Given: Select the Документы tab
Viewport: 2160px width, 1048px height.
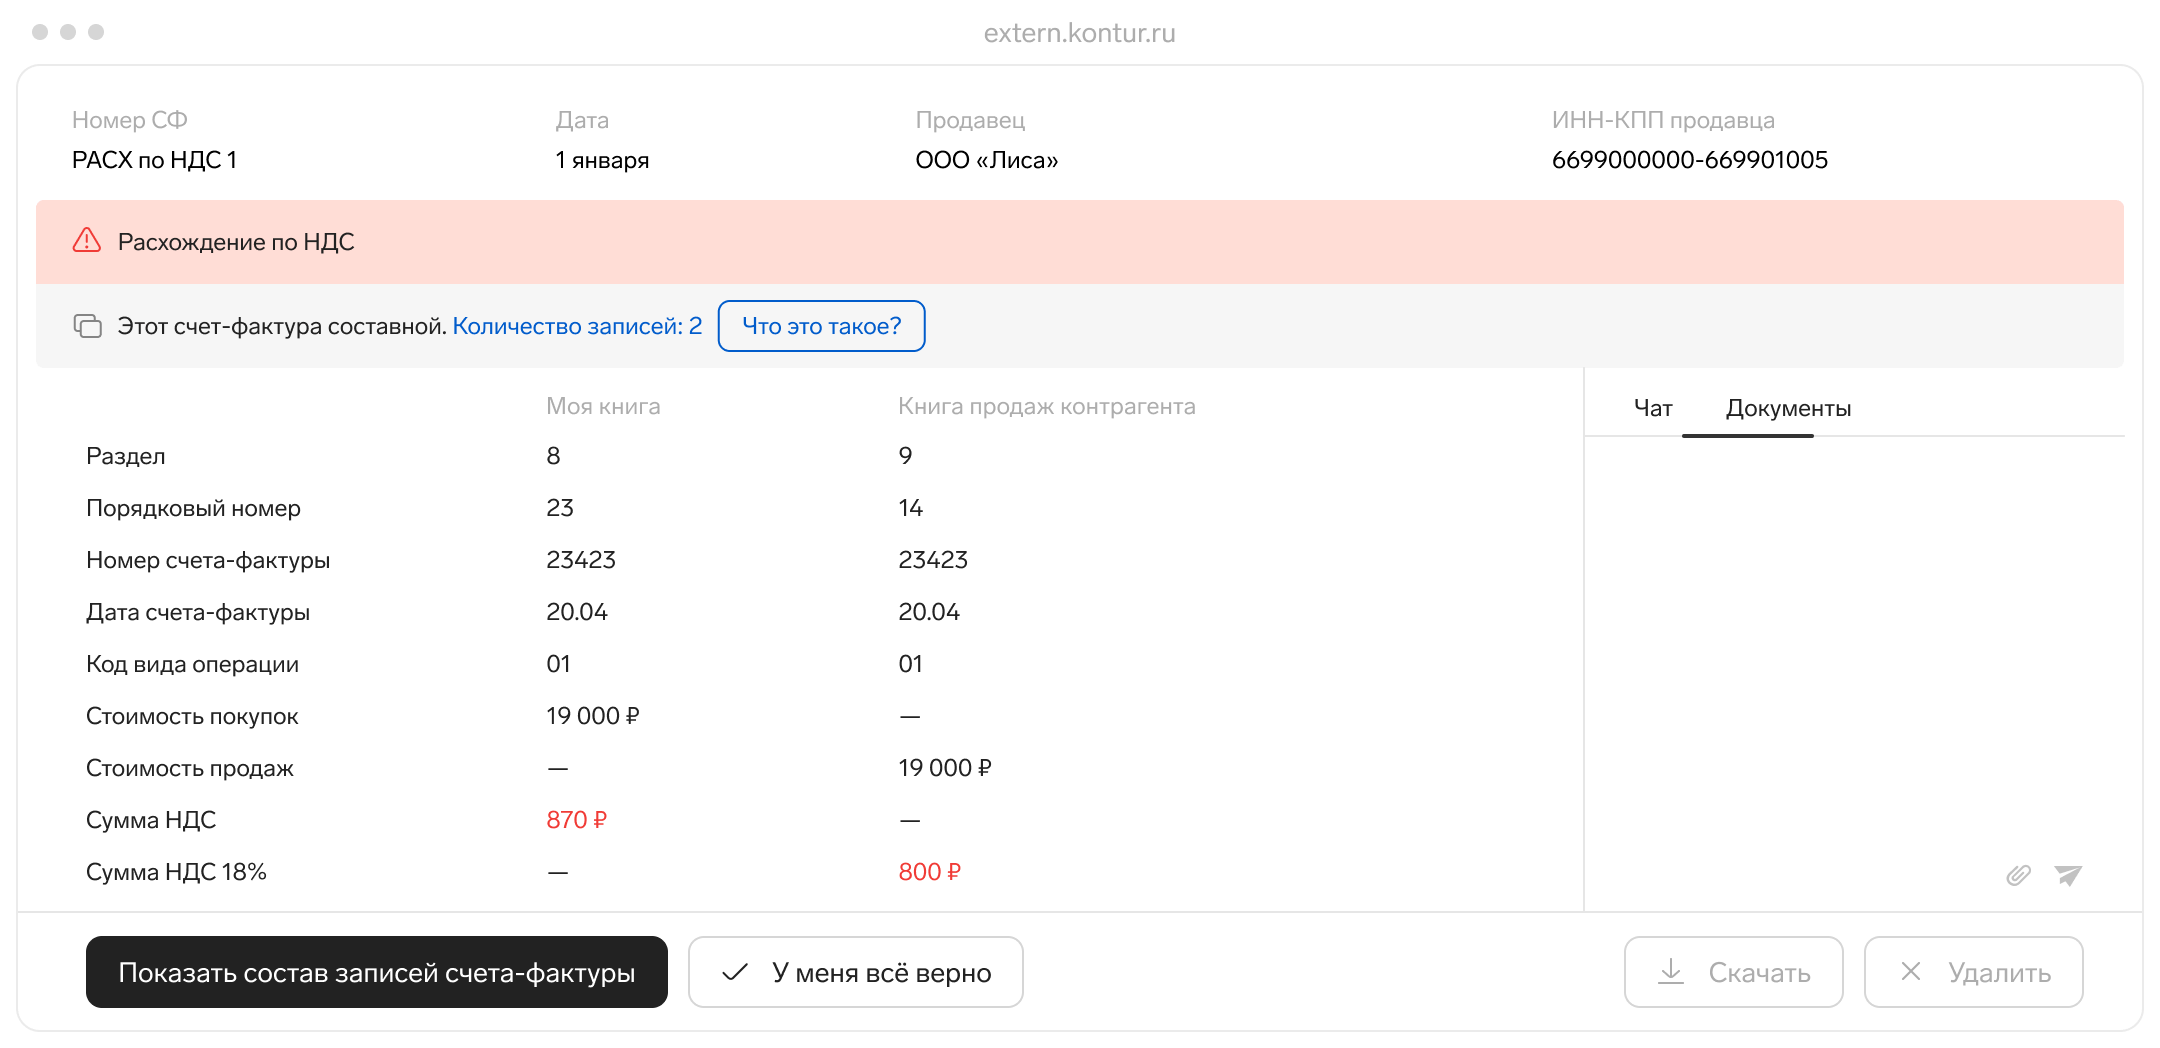Looking at the screenshot, I should click(1788, 408).
